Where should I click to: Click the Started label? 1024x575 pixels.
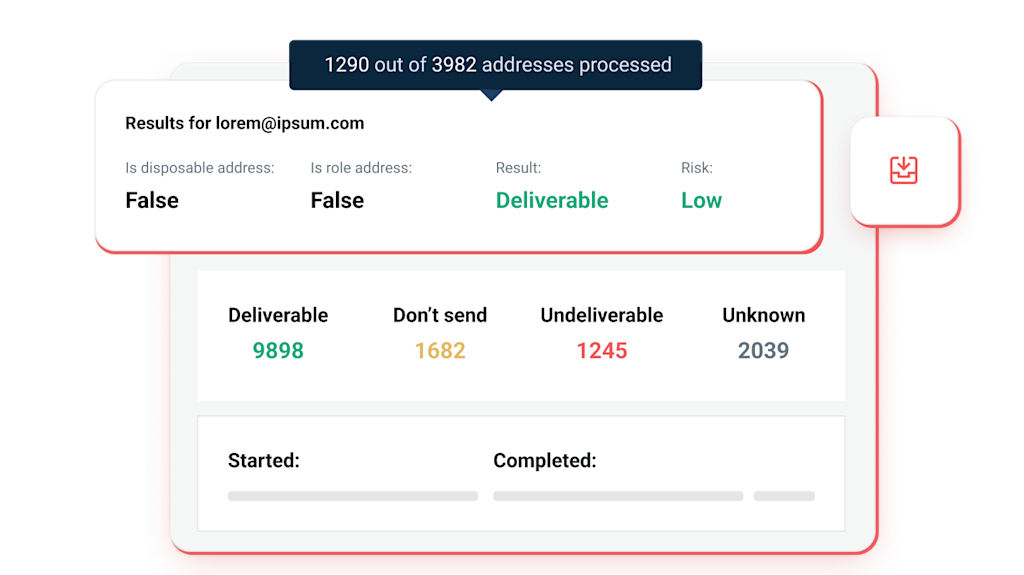tap(264, 461)
